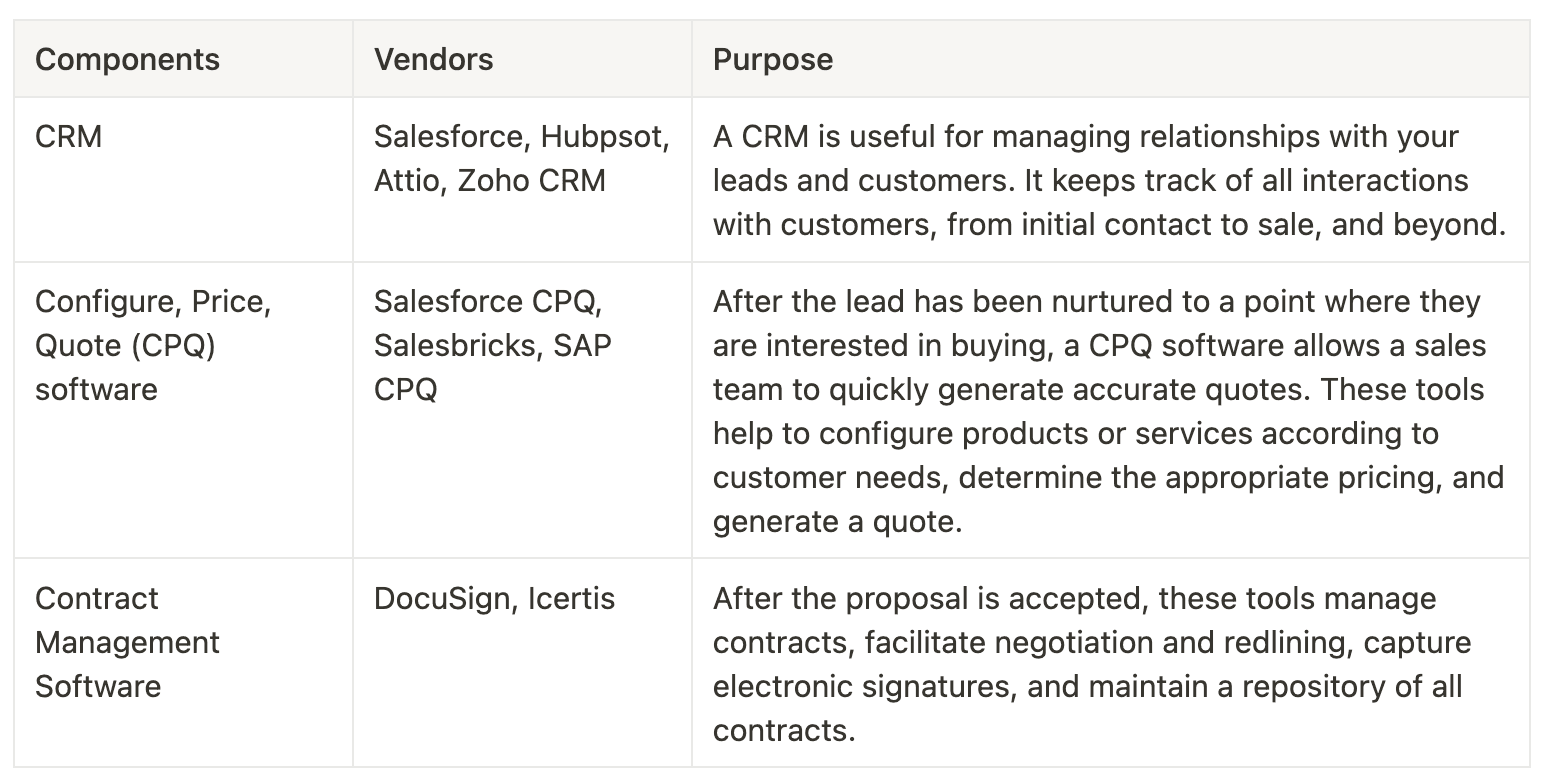Click the SAP CPQ vendor text
Image resolution: width=1550 pixels, height=782 pixels.
click(494, 366)
